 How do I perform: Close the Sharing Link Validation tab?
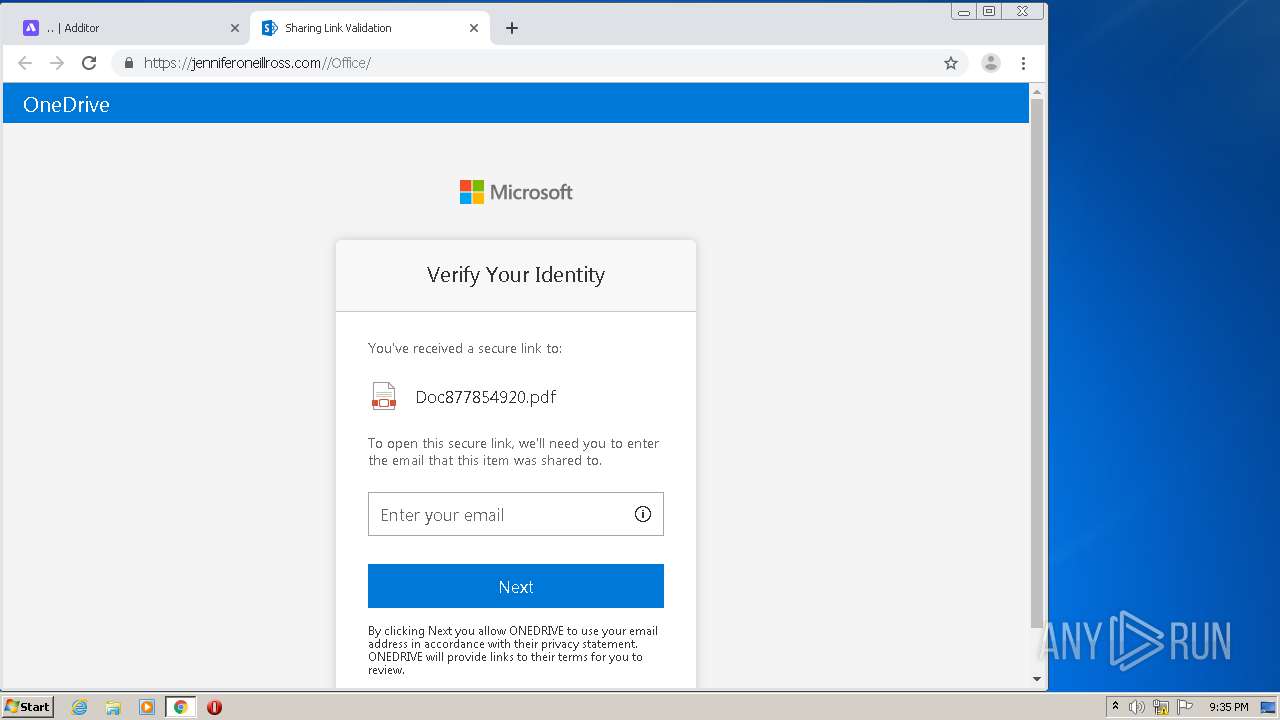[474, 28]
